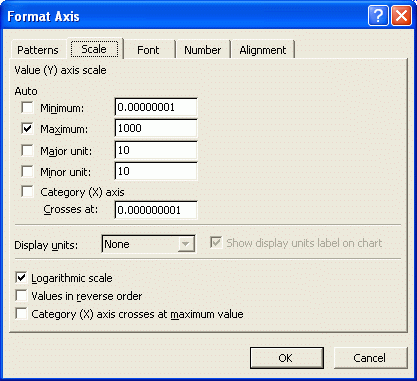Open the Font tab
The image size is (417, 381).
pyautogui.click(x=148, y=50)
